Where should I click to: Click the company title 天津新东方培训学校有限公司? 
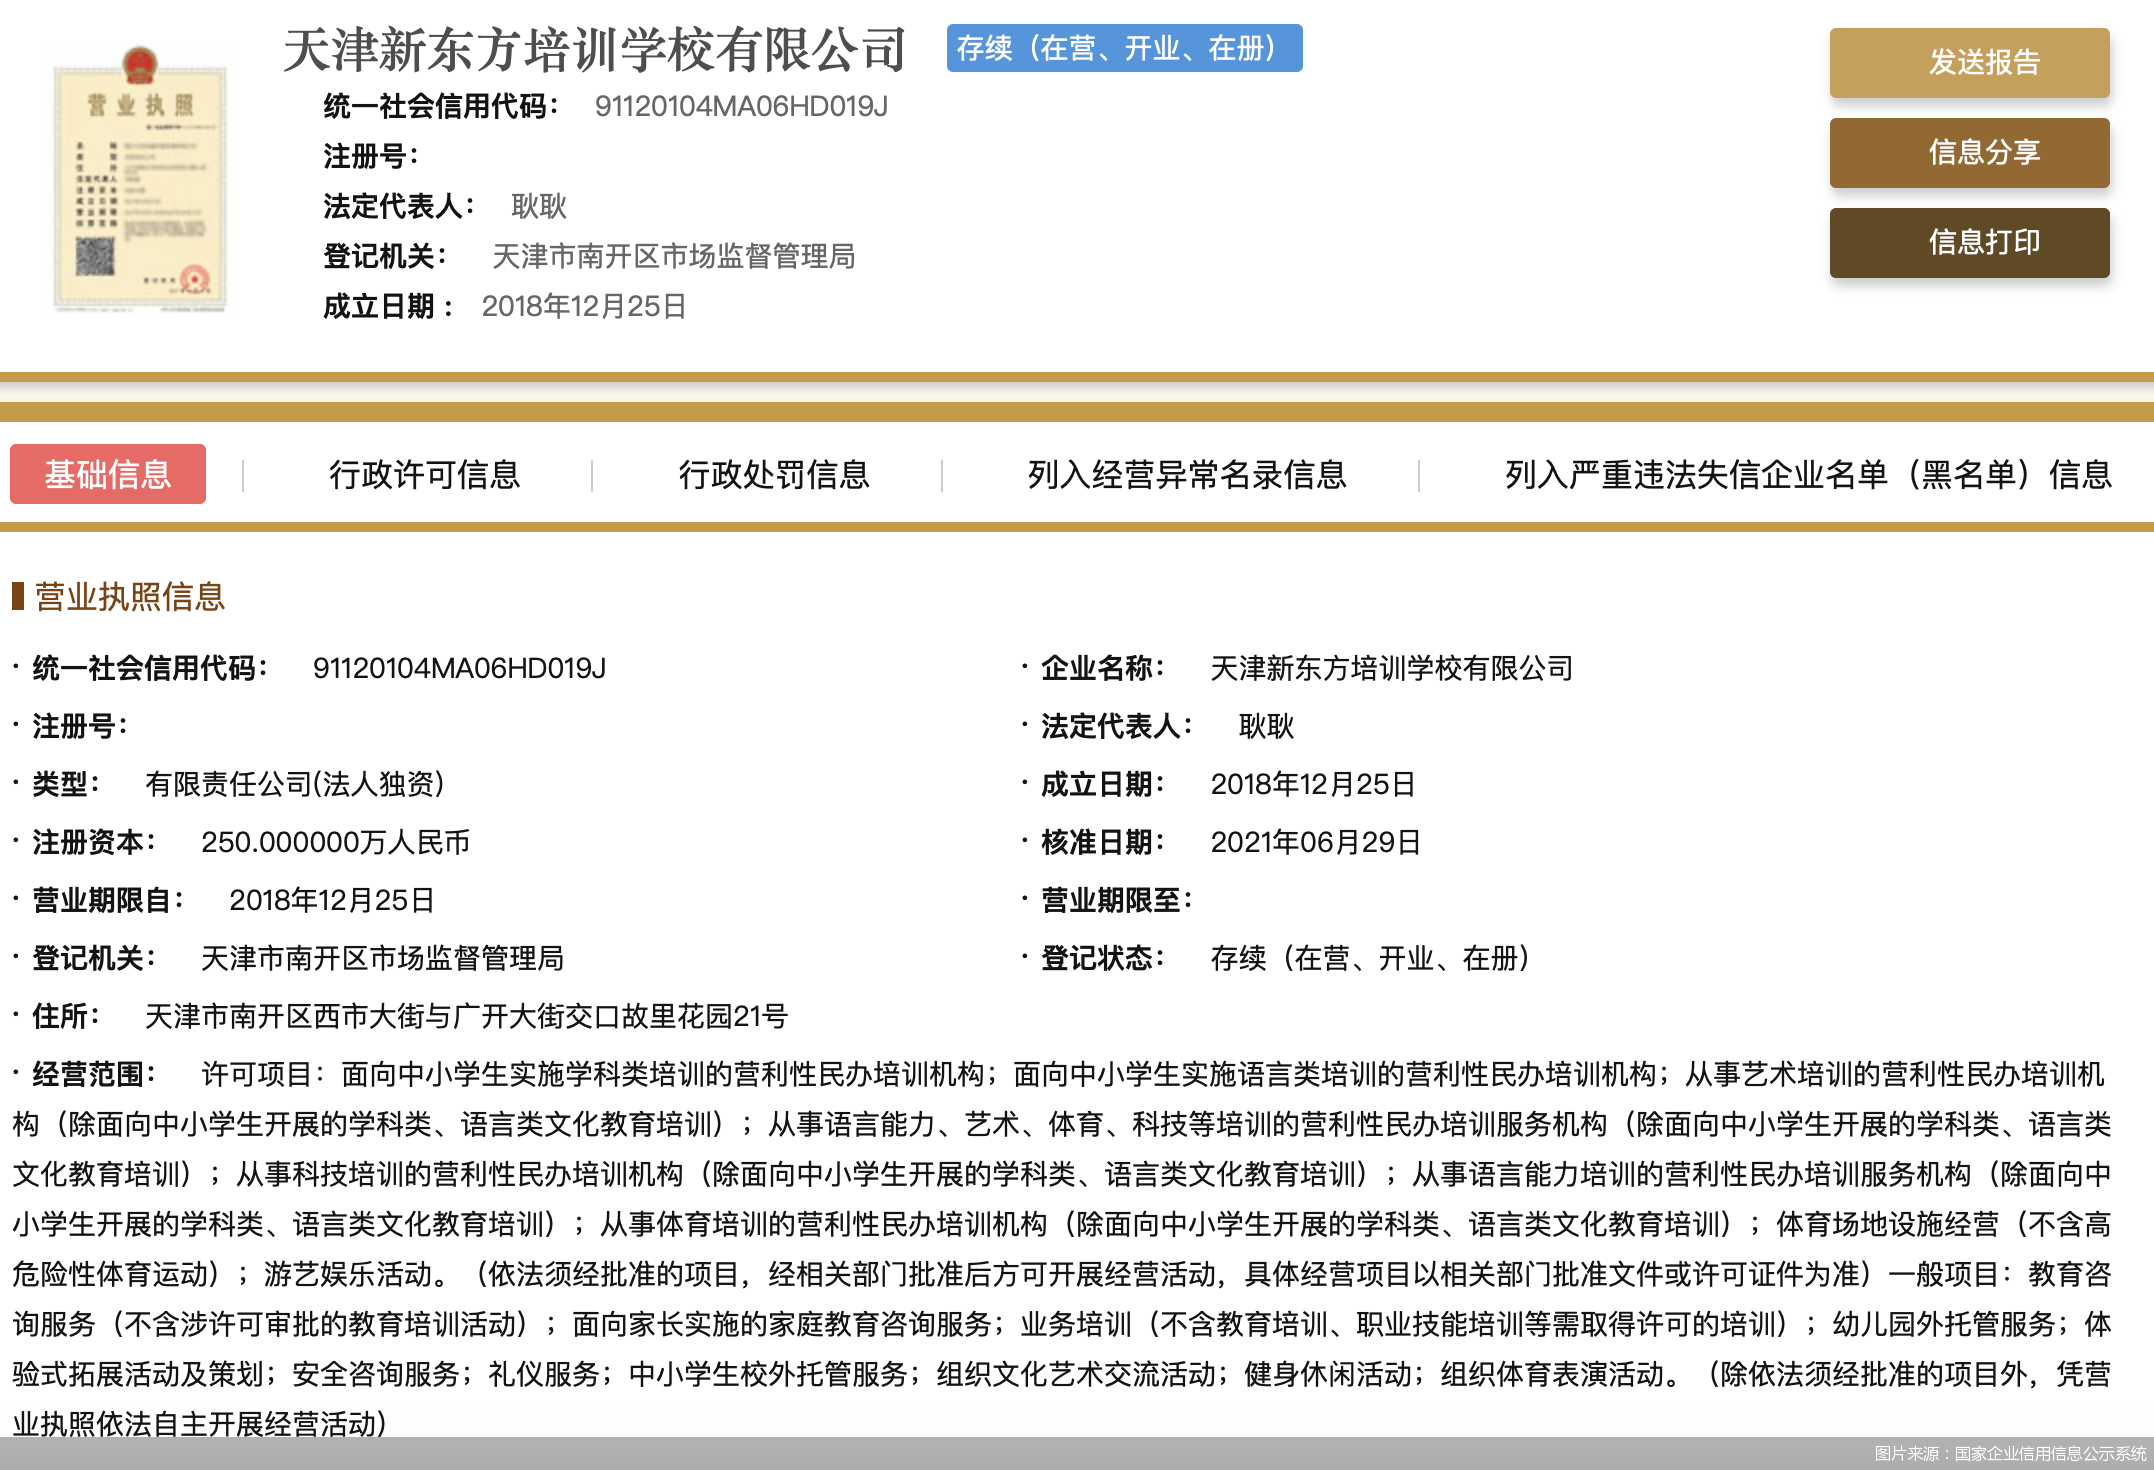[595, 50]
